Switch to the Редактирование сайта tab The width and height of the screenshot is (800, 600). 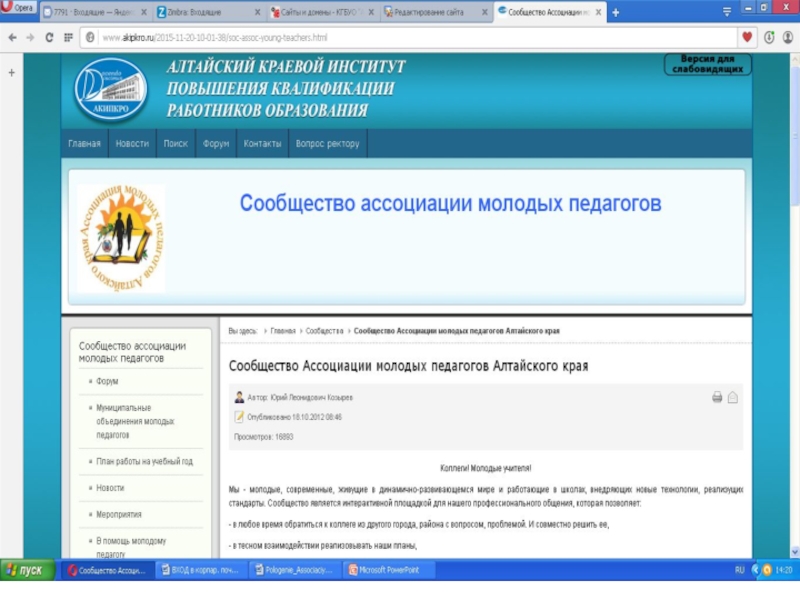pos(436,12)
